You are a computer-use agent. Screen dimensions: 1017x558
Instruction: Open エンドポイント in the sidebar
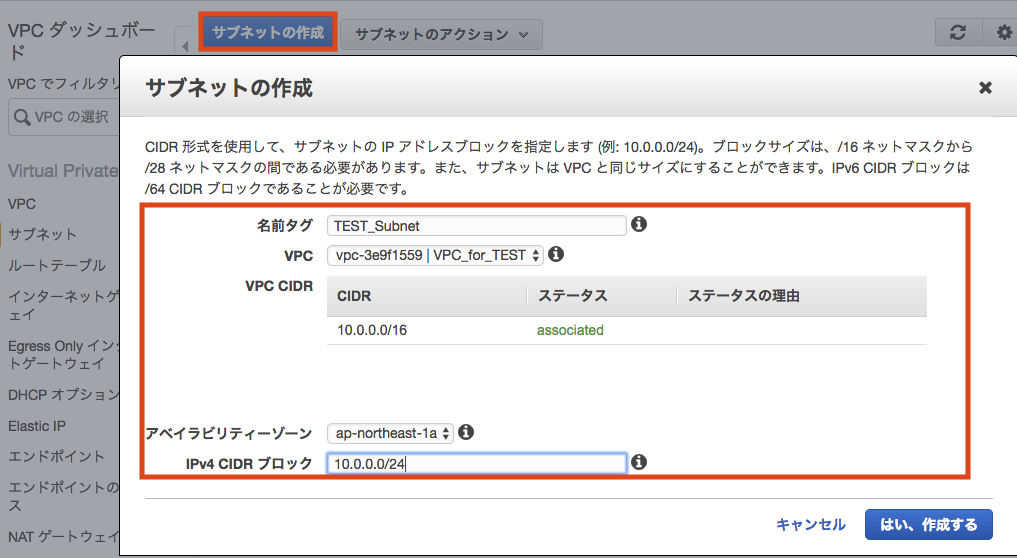pos(56,456)
